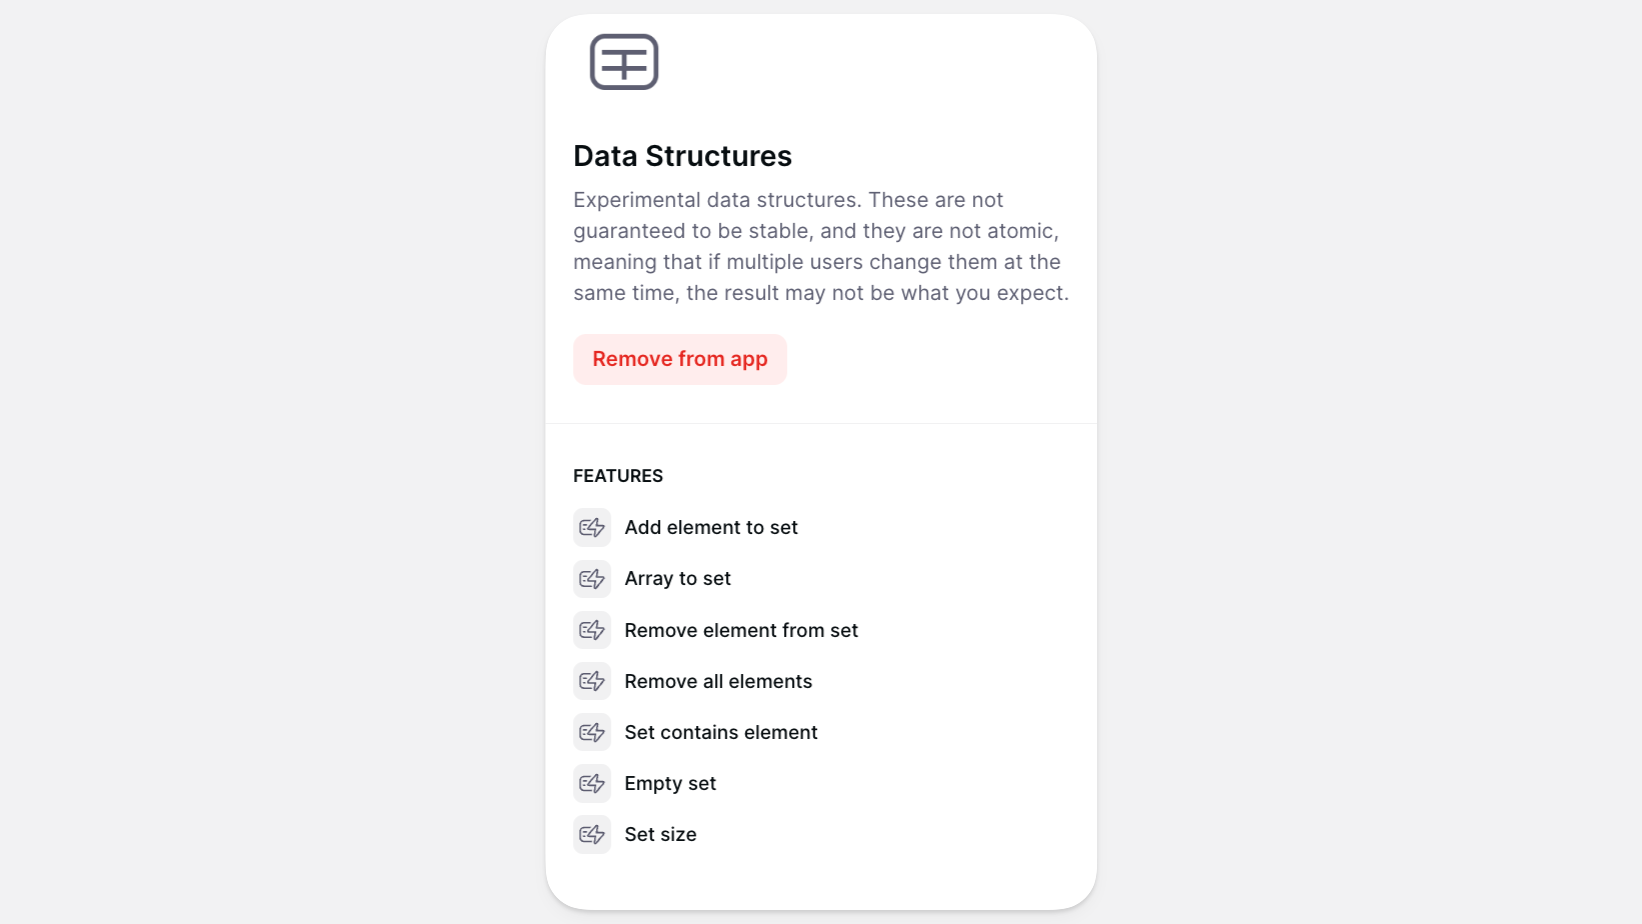Click the icon beside Remove element from set

592,630
